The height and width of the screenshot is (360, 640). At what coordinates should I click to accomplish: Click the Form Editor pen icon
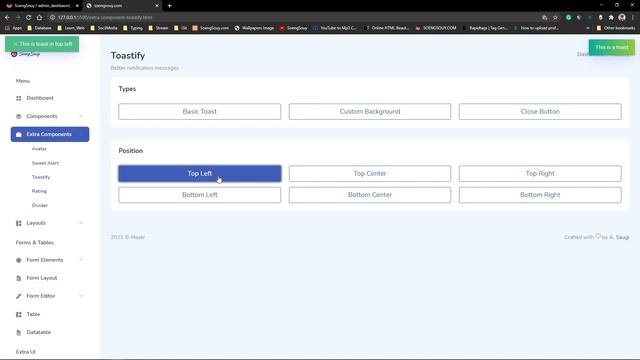click(x=18, y=296)
